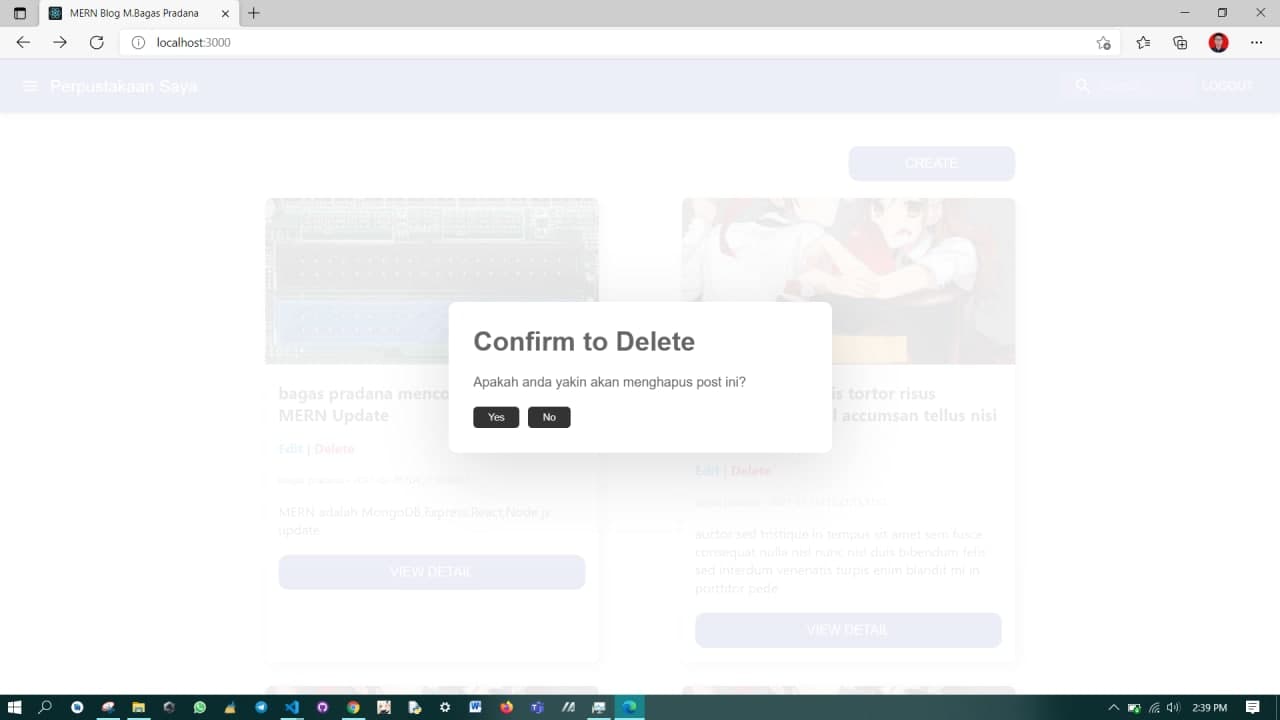
Task: Open the Edge profile avatar
Action: (1218, 42)
